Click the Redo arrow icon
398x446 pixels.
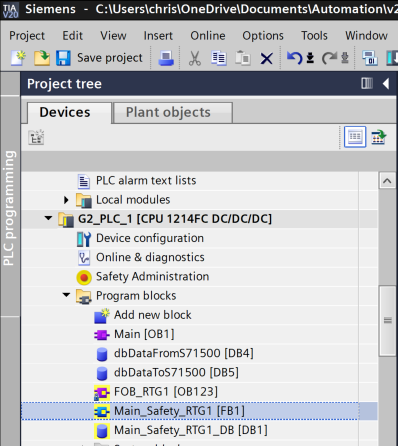tap(329, 58)
